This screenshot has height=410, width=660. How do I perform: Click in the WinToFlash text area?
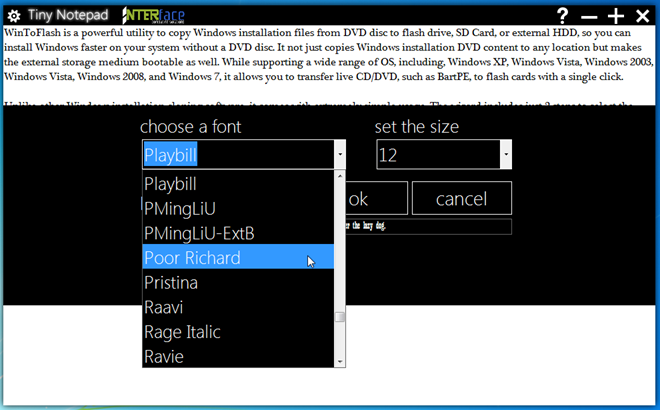(329, 65)
